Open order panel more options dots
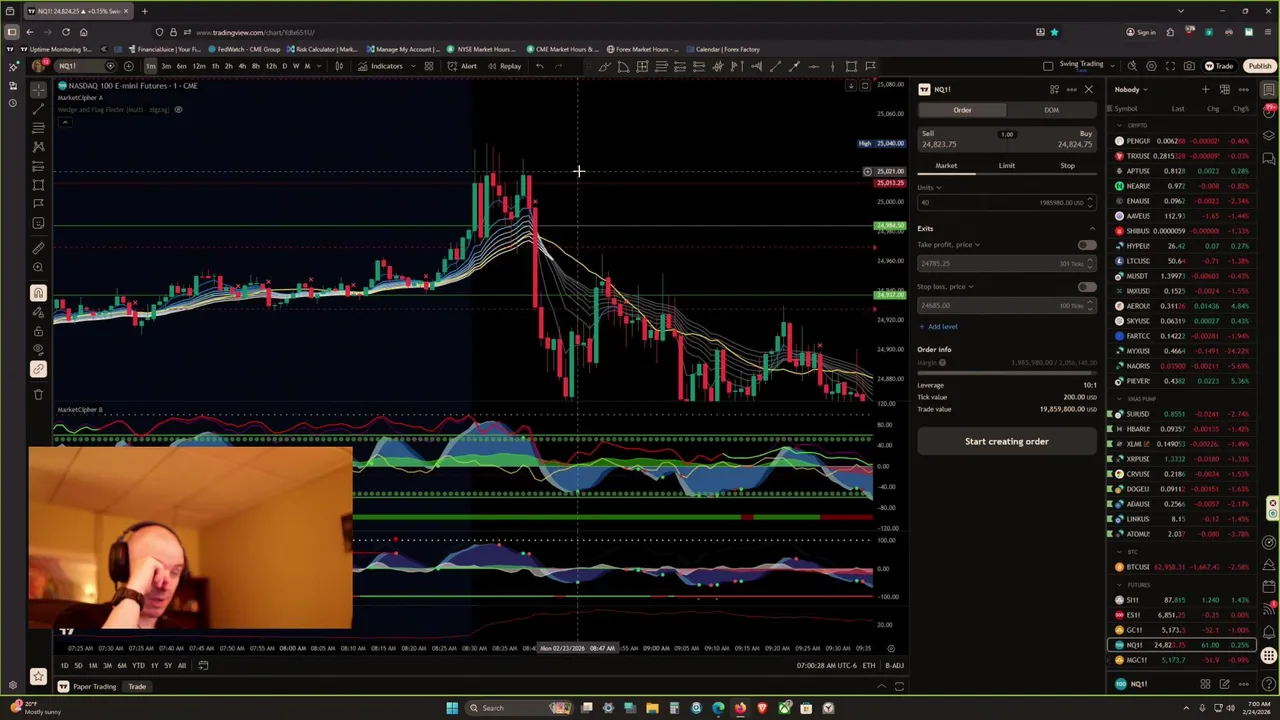1280x720 pixels. [1071, 89]
